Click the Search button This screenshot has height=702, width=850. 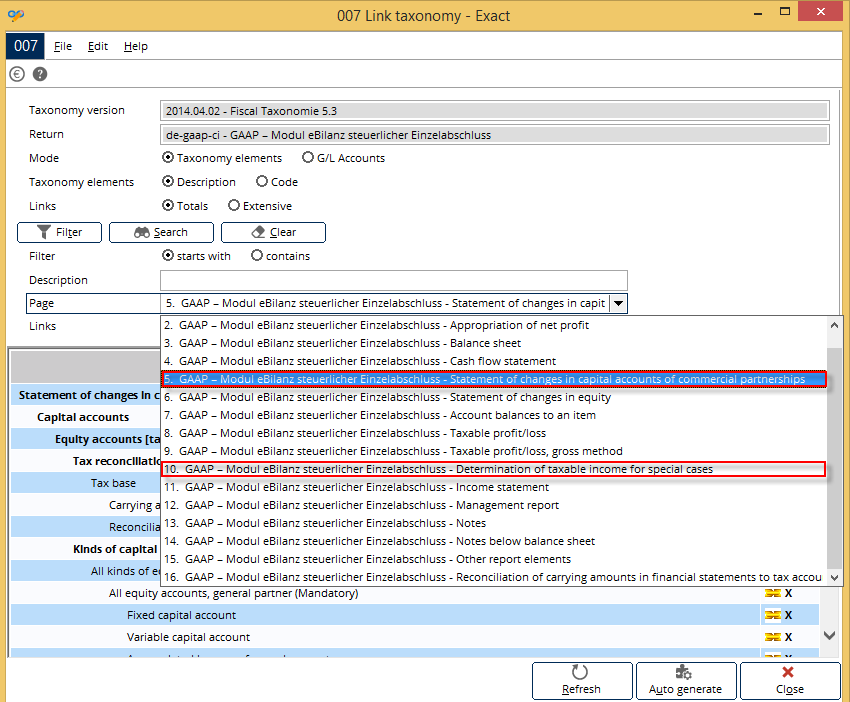point(161,232)
